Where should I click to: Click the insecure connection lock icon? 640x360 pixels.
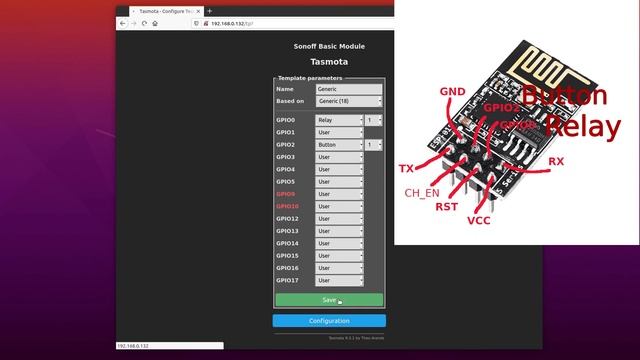(x=206, y=24)
